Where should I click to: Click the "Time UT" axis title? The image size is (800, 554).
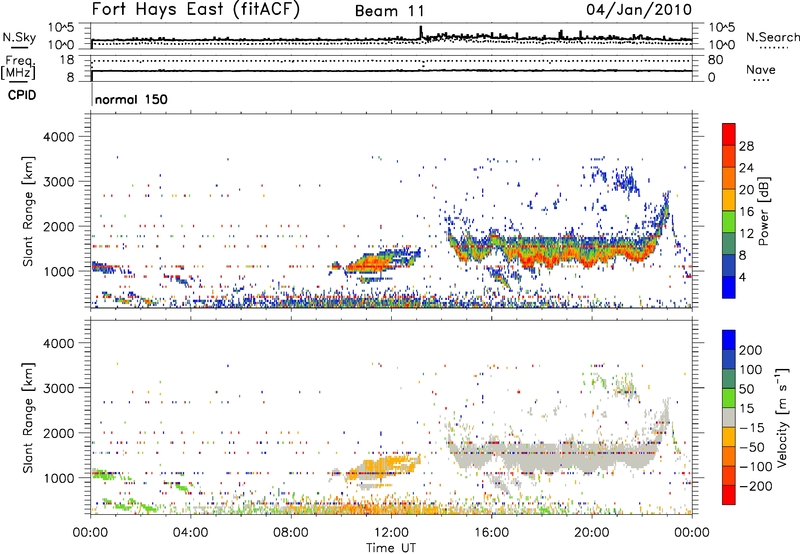[x=391, y=548]
